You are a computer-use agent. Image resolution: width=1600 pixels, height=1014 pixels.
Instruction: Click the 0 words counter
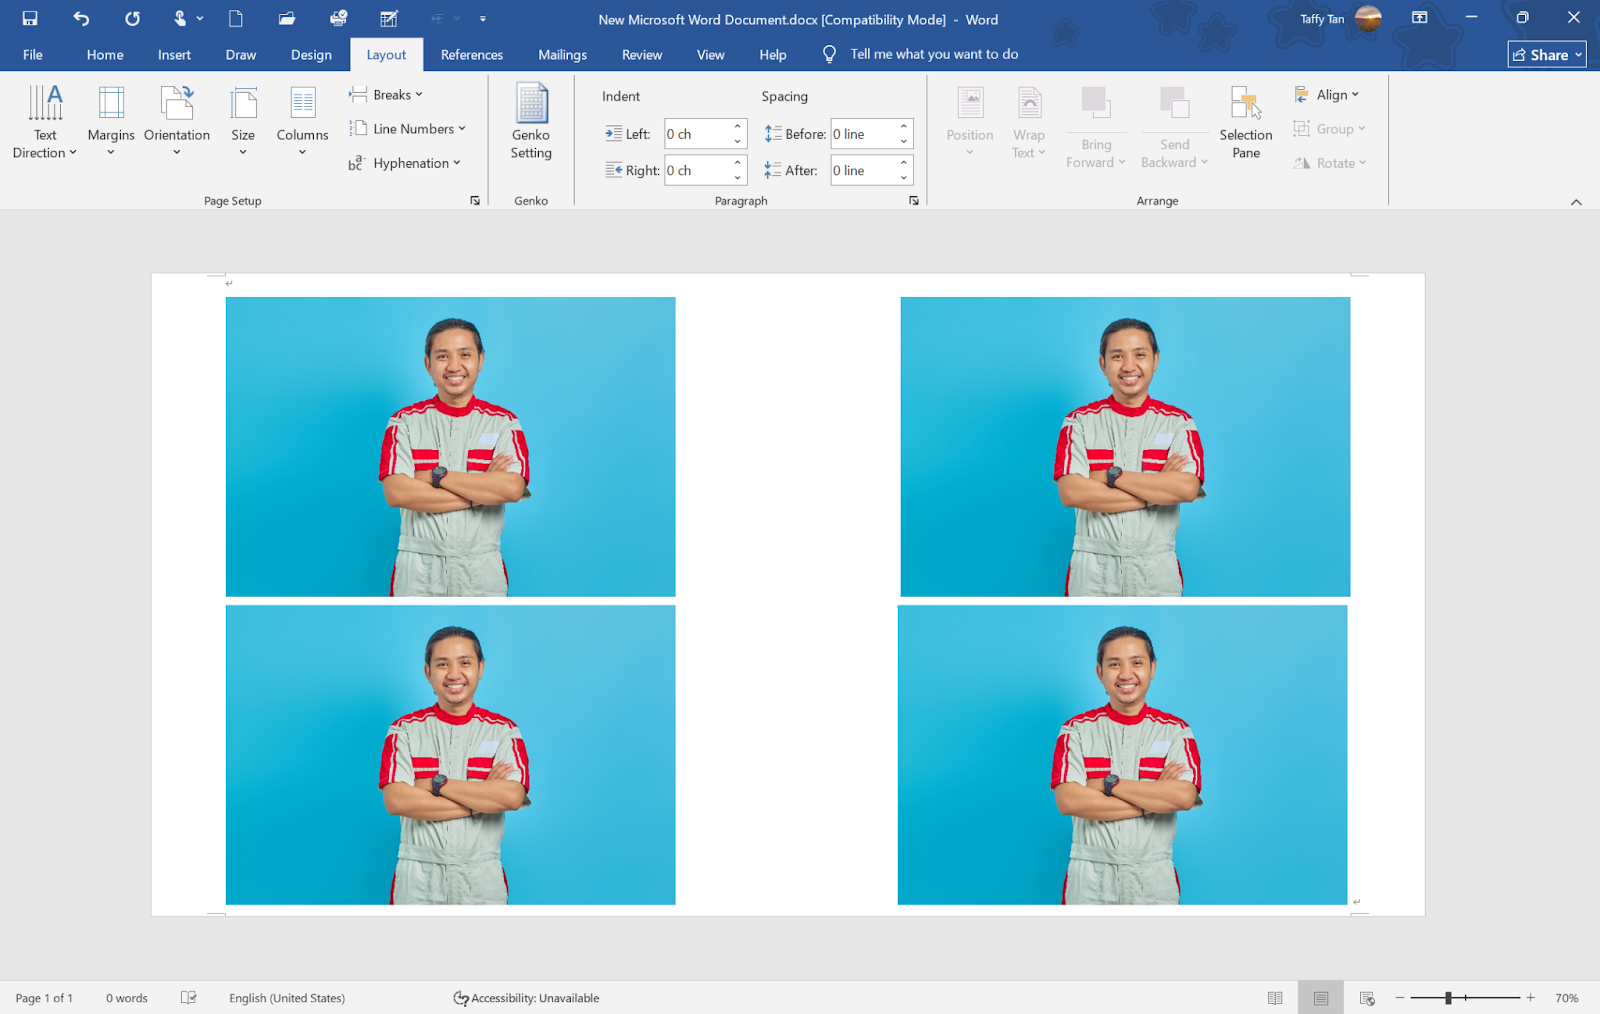pyautogui.click(x=127, y=998)
